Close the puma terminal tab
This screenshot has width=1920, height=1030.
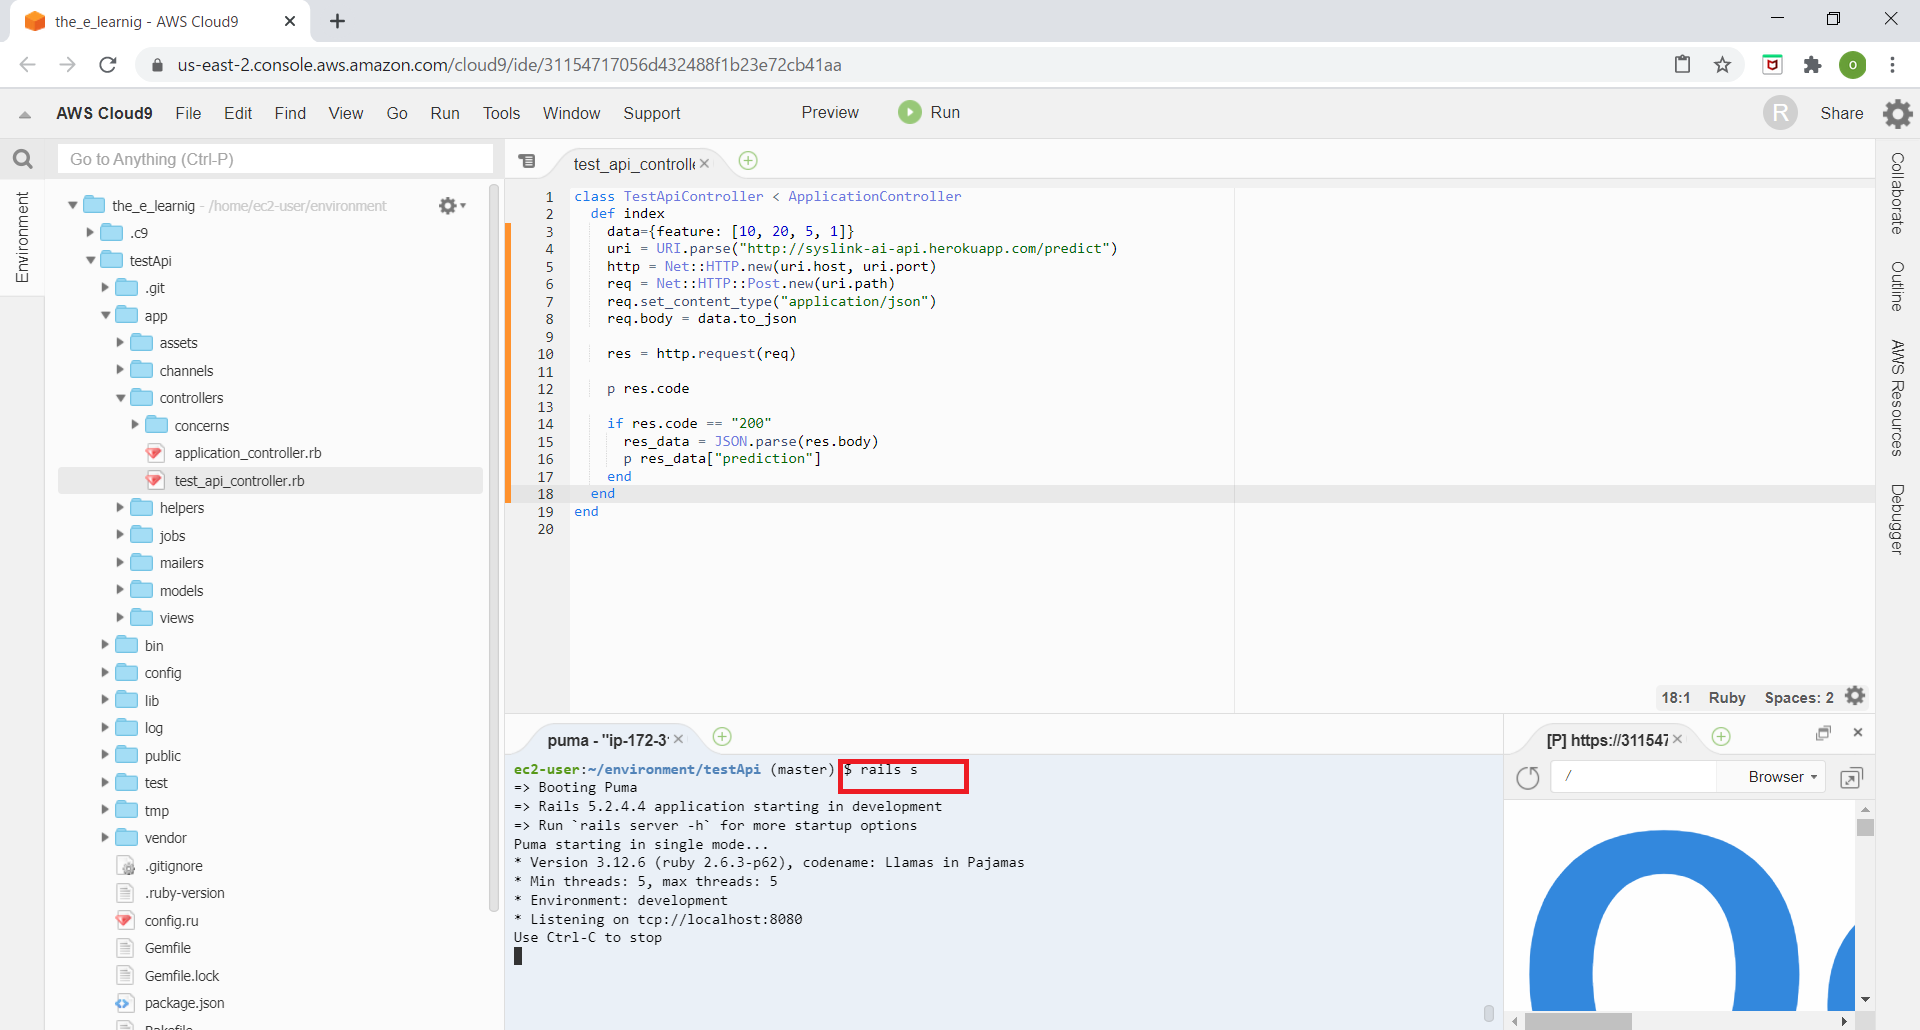coord(679,739)
